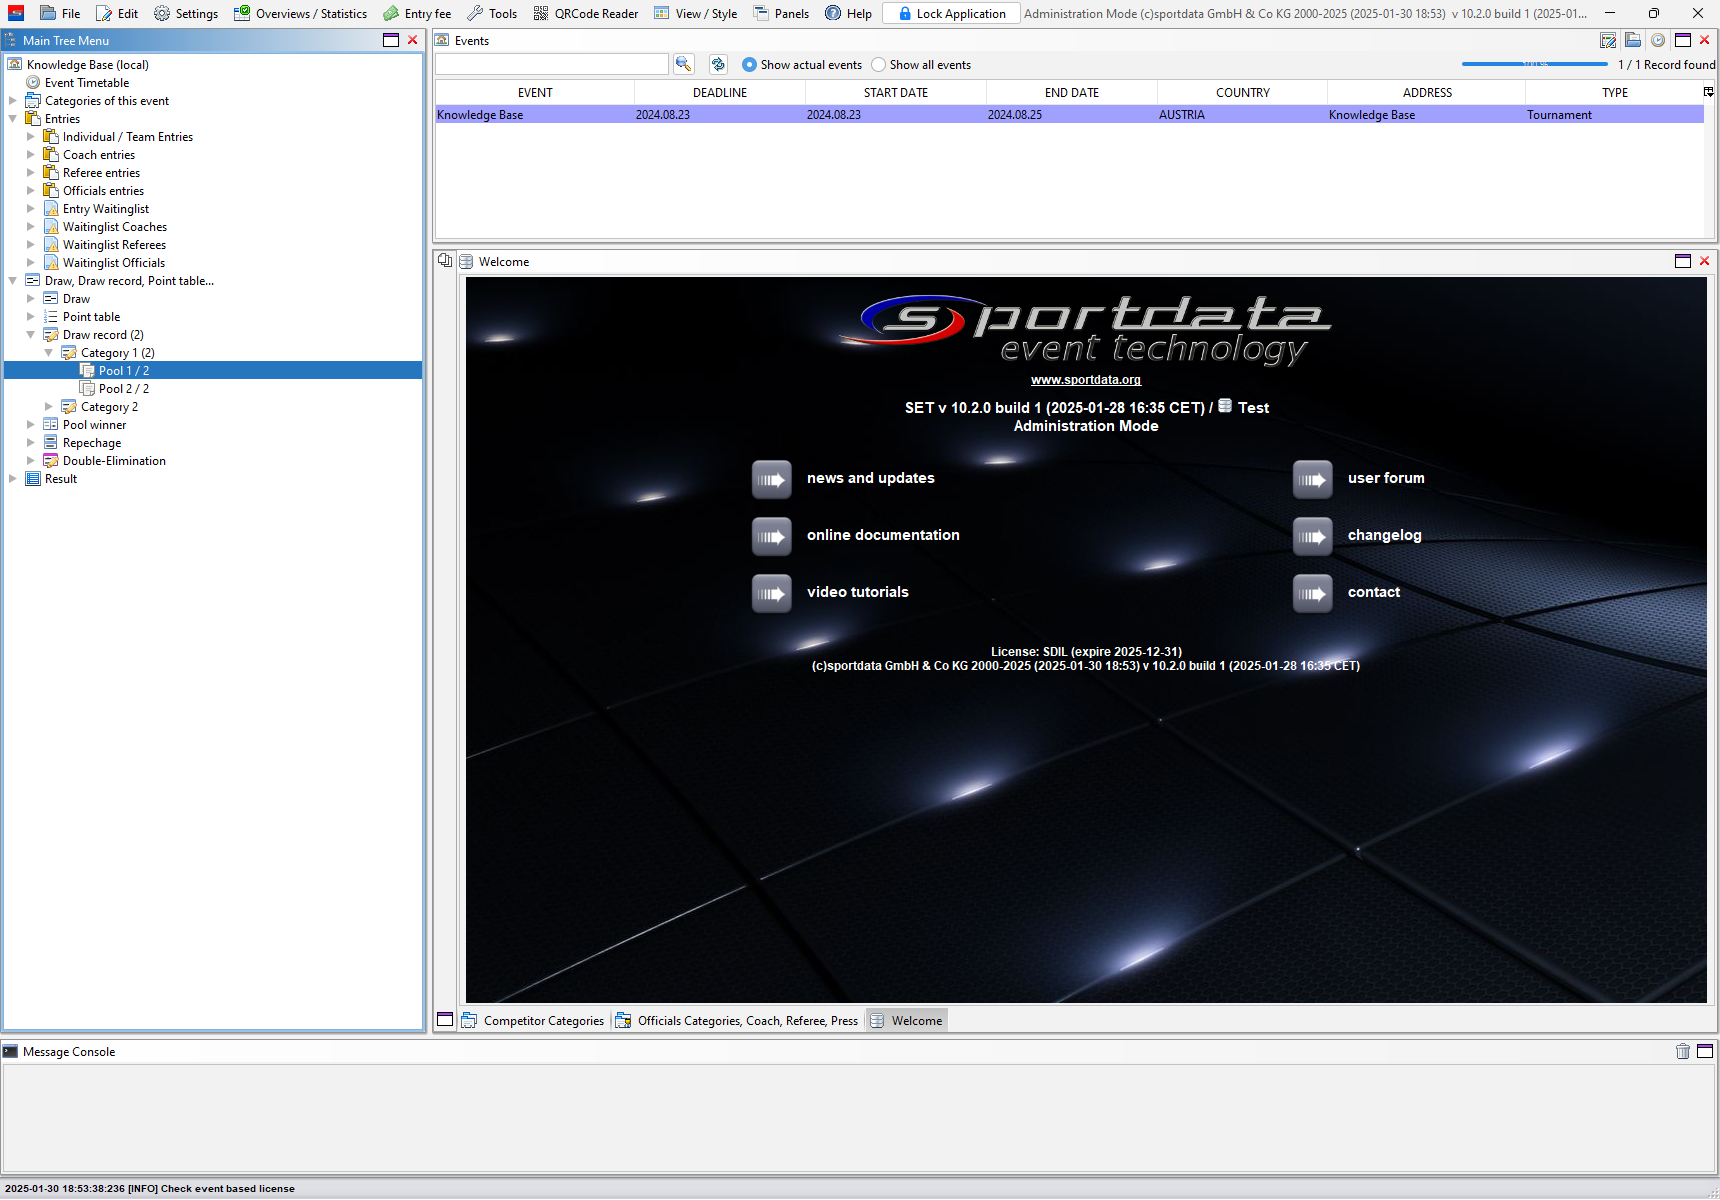This screenshot has height=1200, width=1720.
Task: Open the Settings menu
Action: tap(186, 13)
